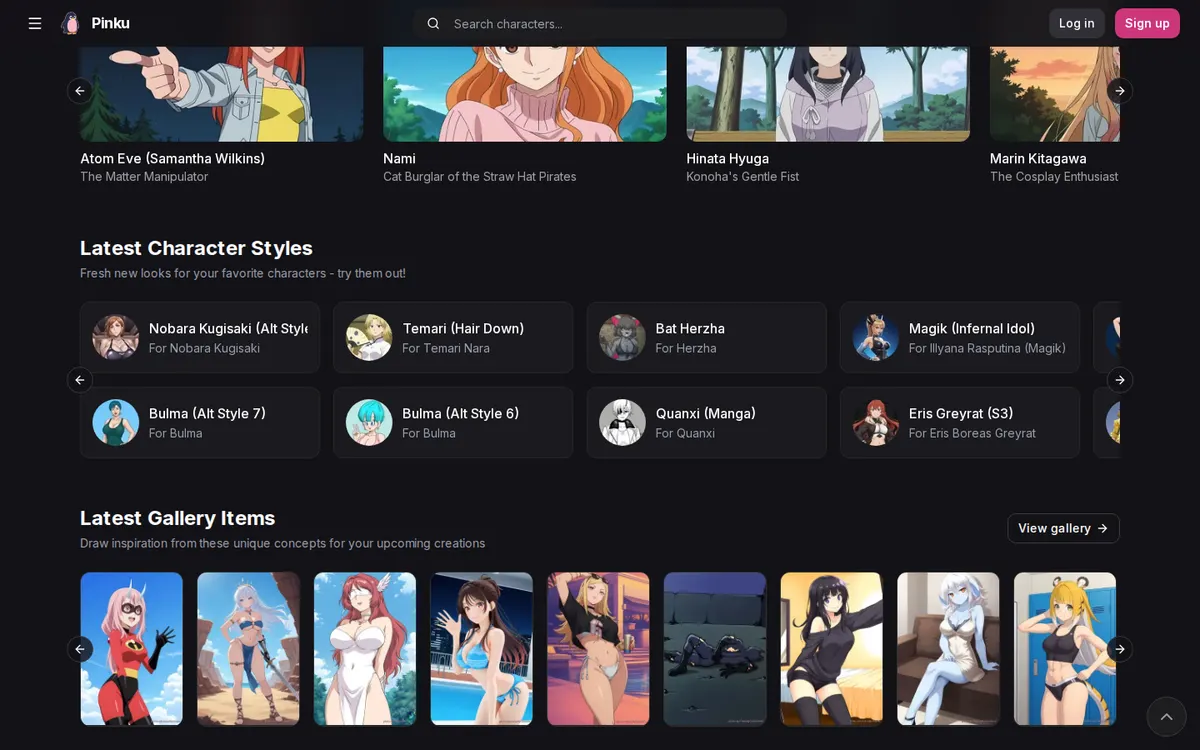Open blonde black crop top gallery image
The width and height of the screenshot is (1200, 750).
598,649
